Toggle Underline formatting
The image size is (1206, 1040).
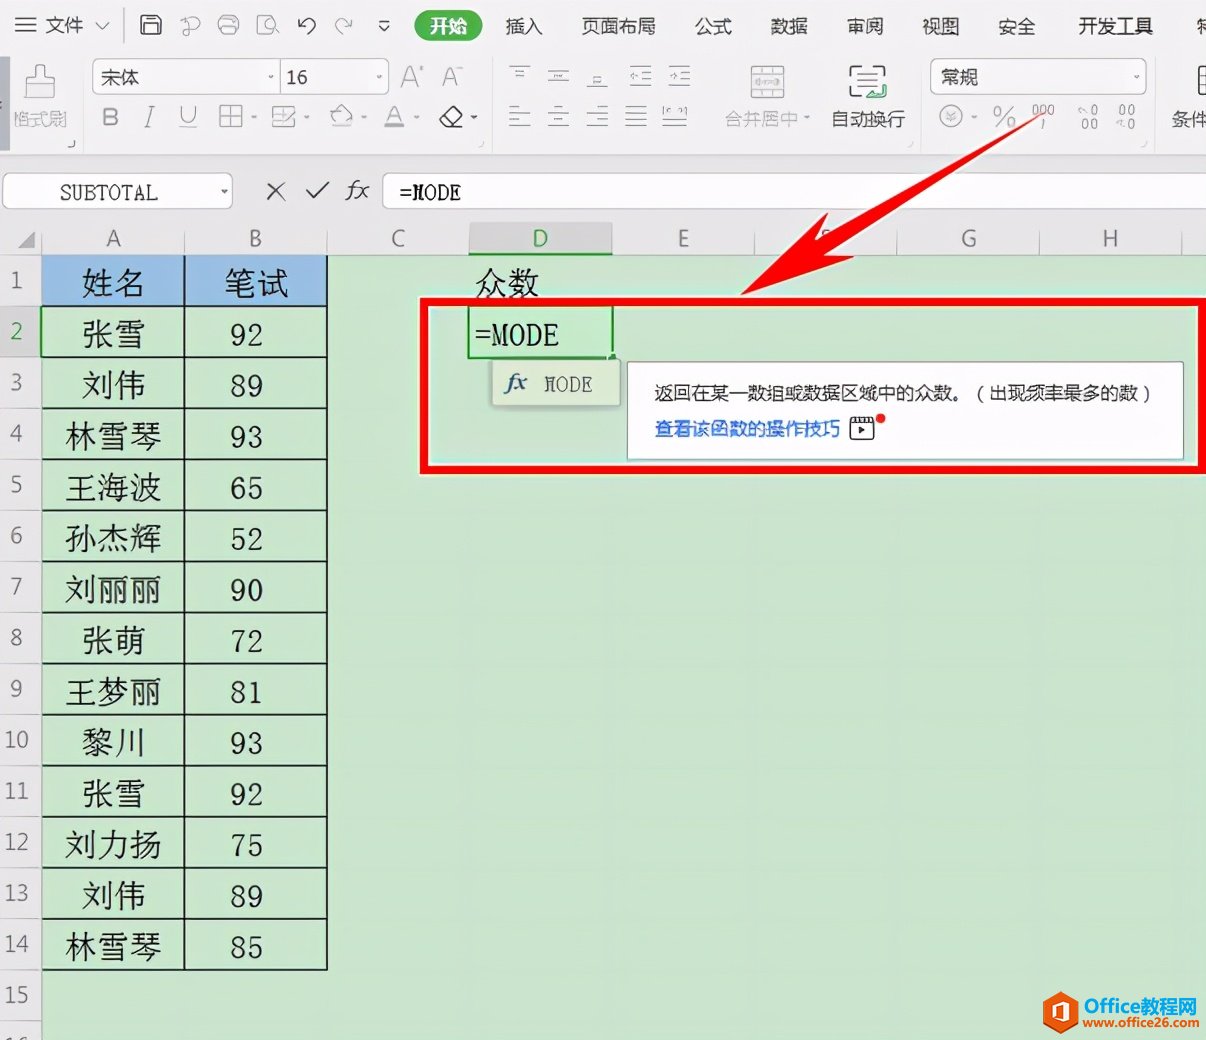tap(187, 117)
